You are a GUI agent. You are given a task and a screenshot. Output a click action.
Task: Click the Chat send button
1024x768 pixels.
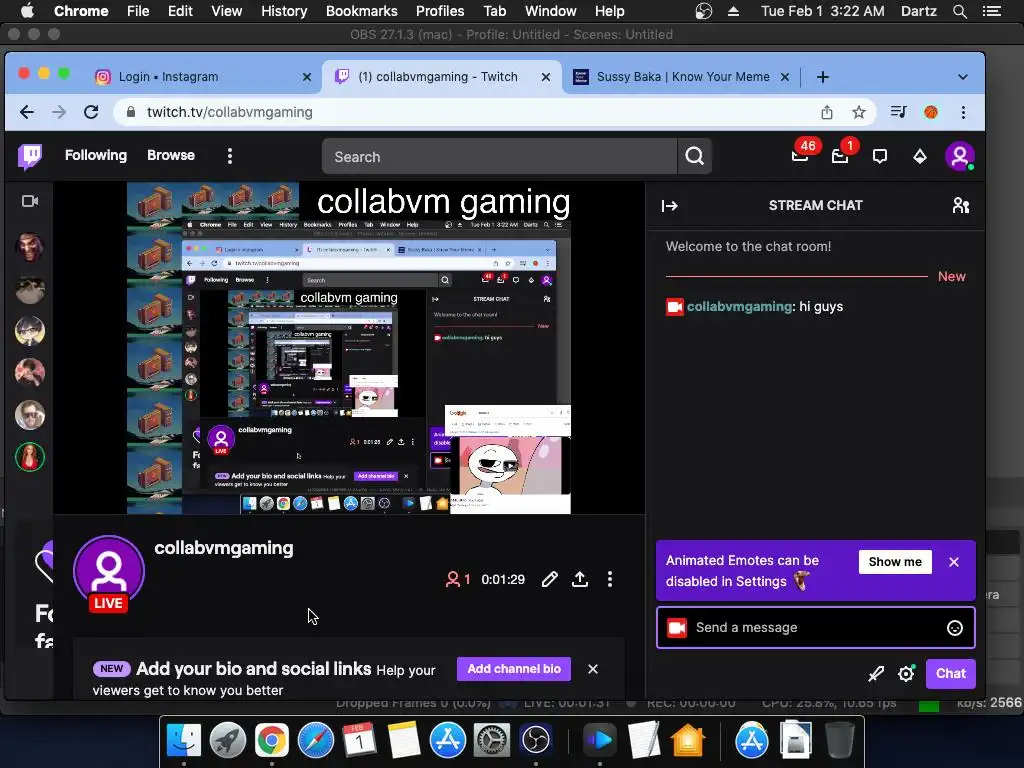(x=950, y=673)
